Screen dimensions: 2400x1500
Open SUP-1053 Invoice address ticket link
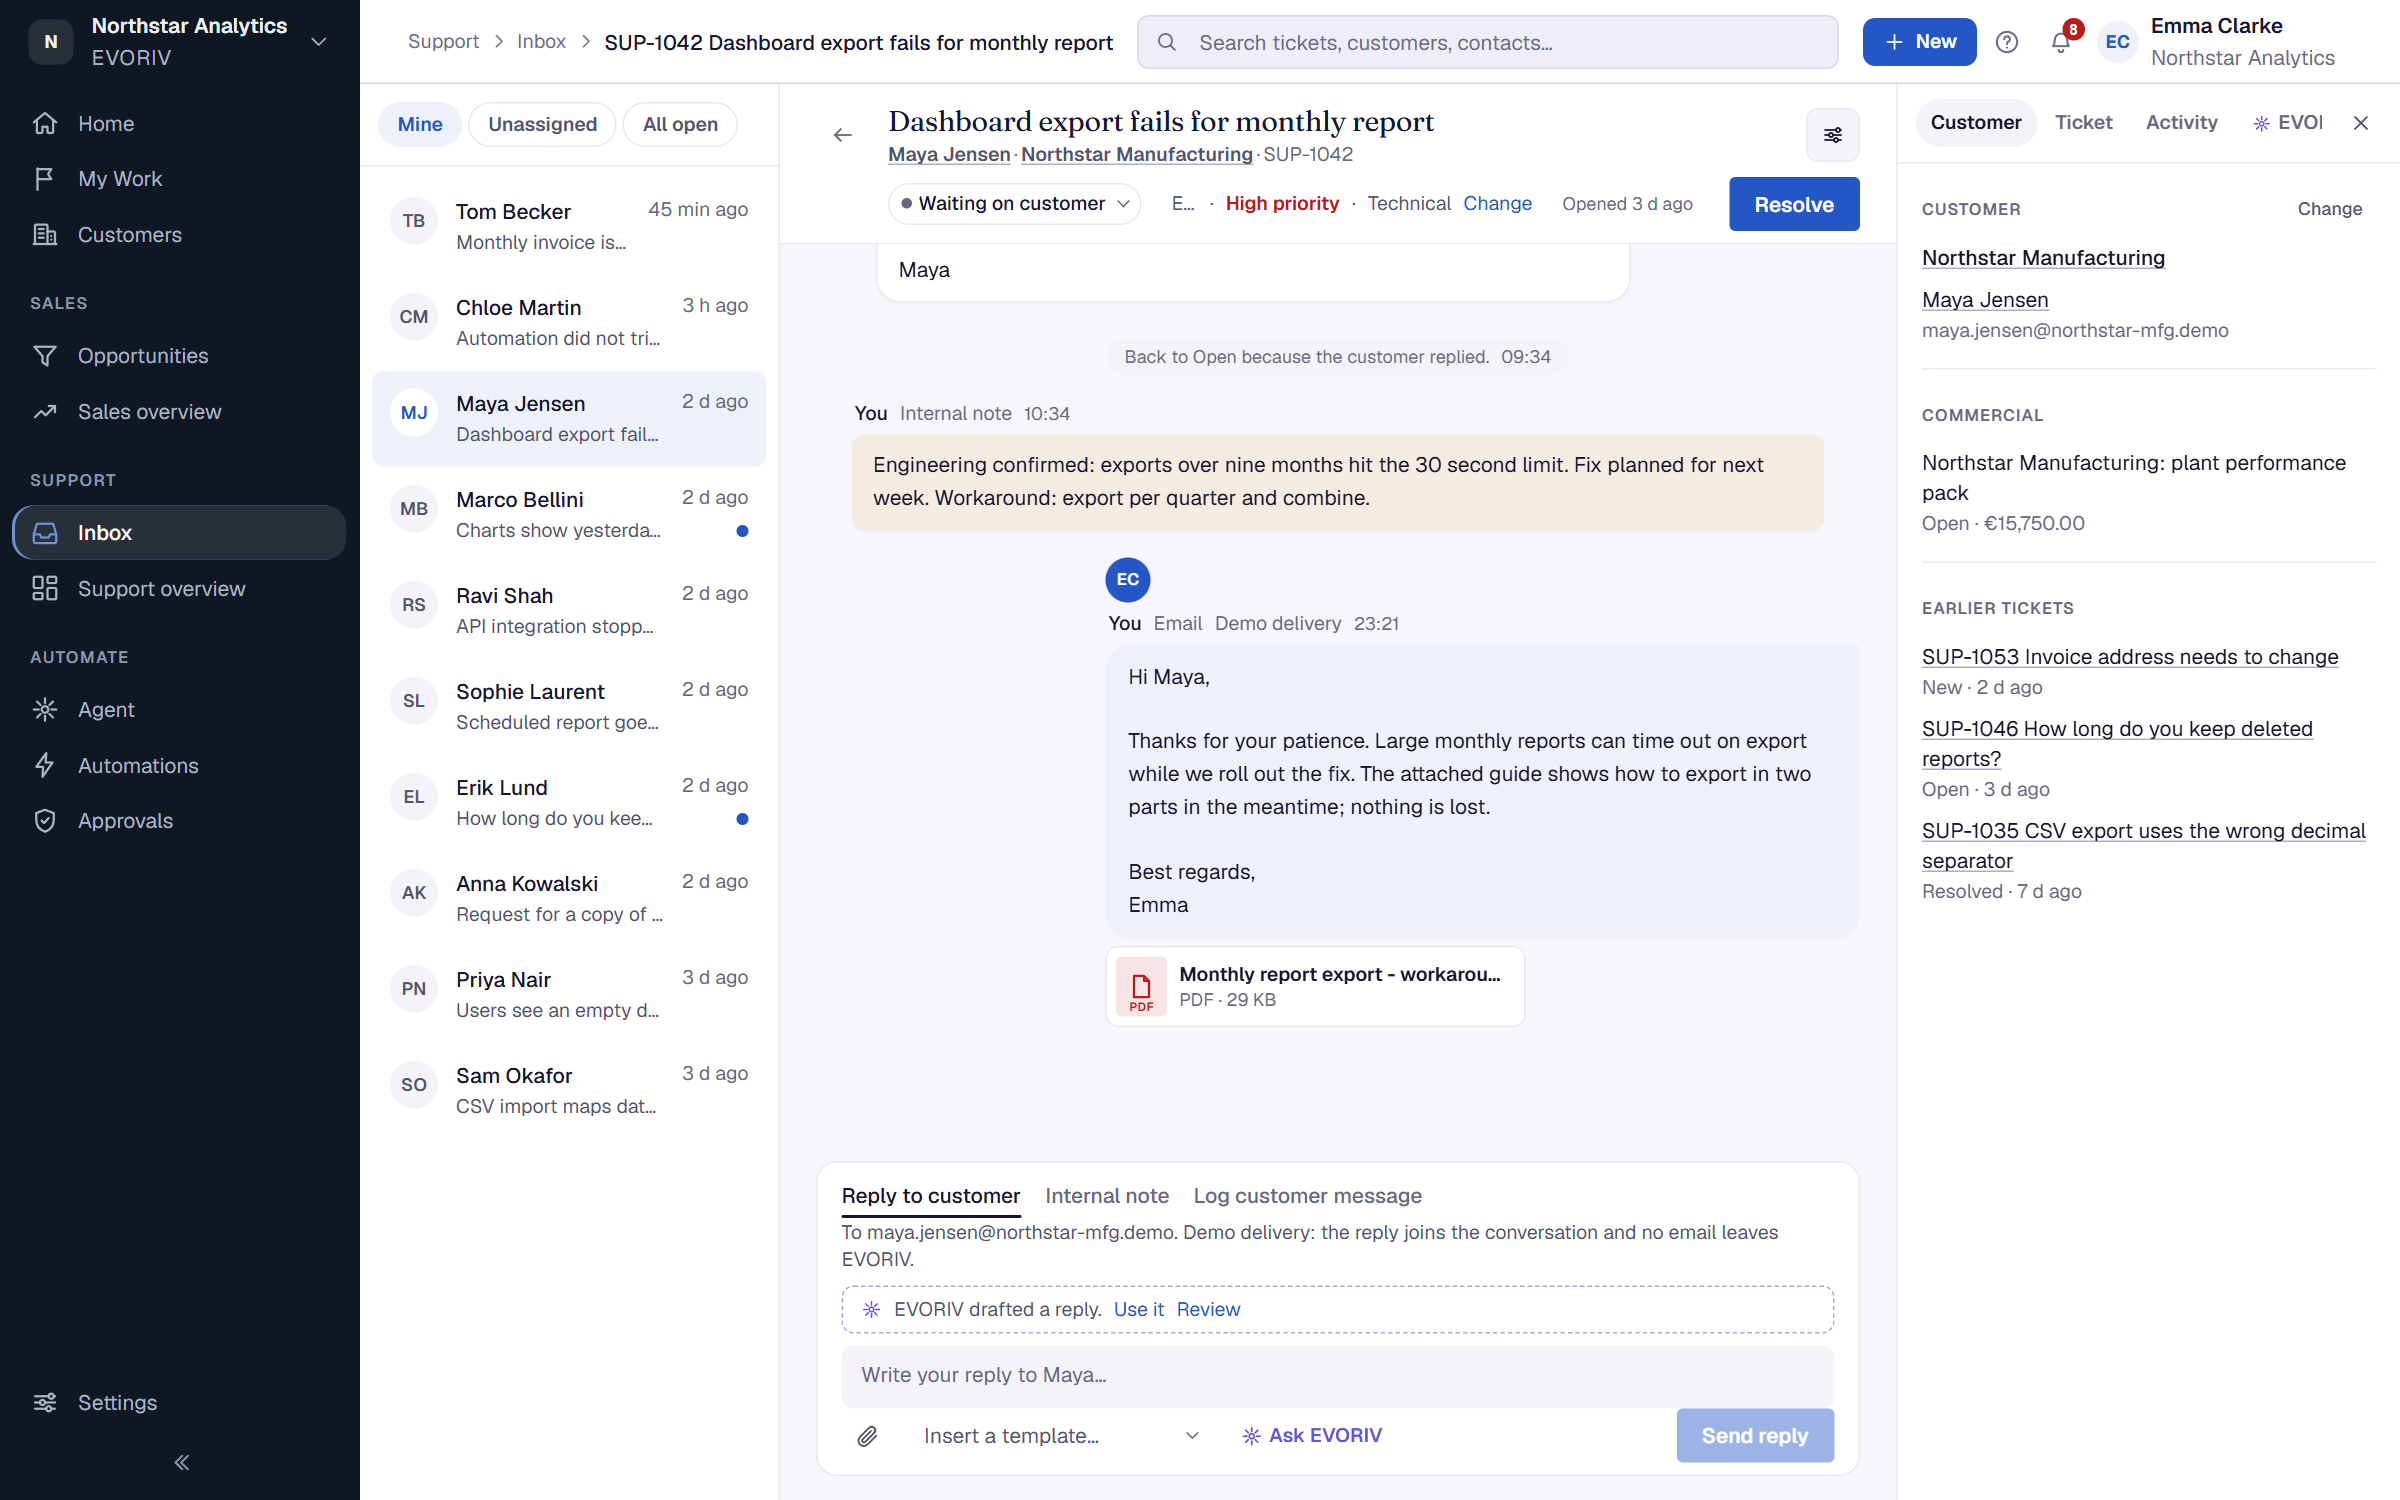click(x=2129, y=657)
